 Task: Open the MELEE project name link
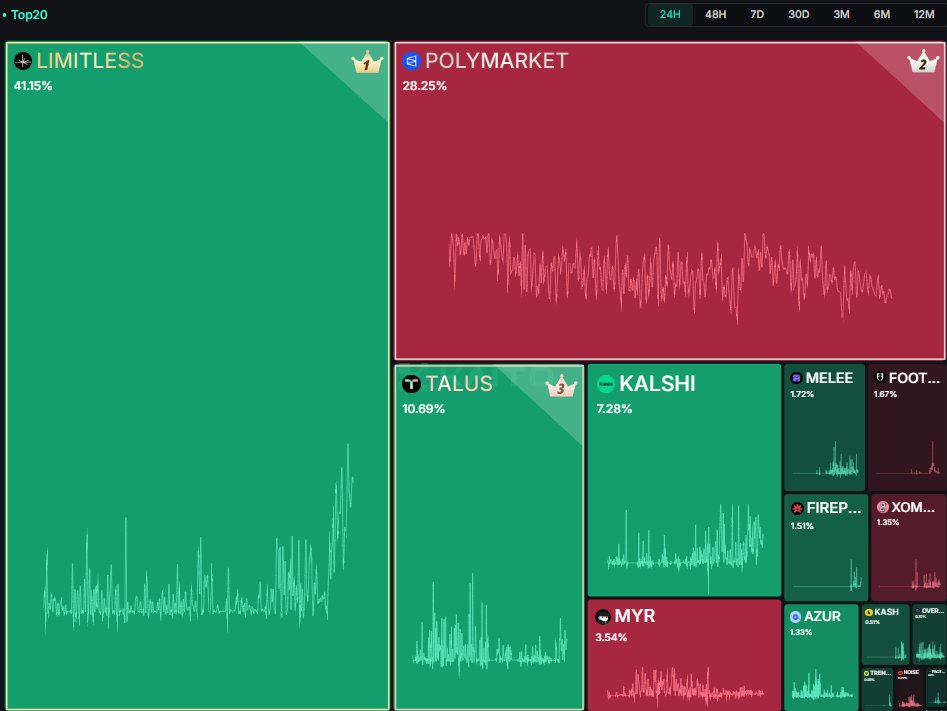(829, 378)
